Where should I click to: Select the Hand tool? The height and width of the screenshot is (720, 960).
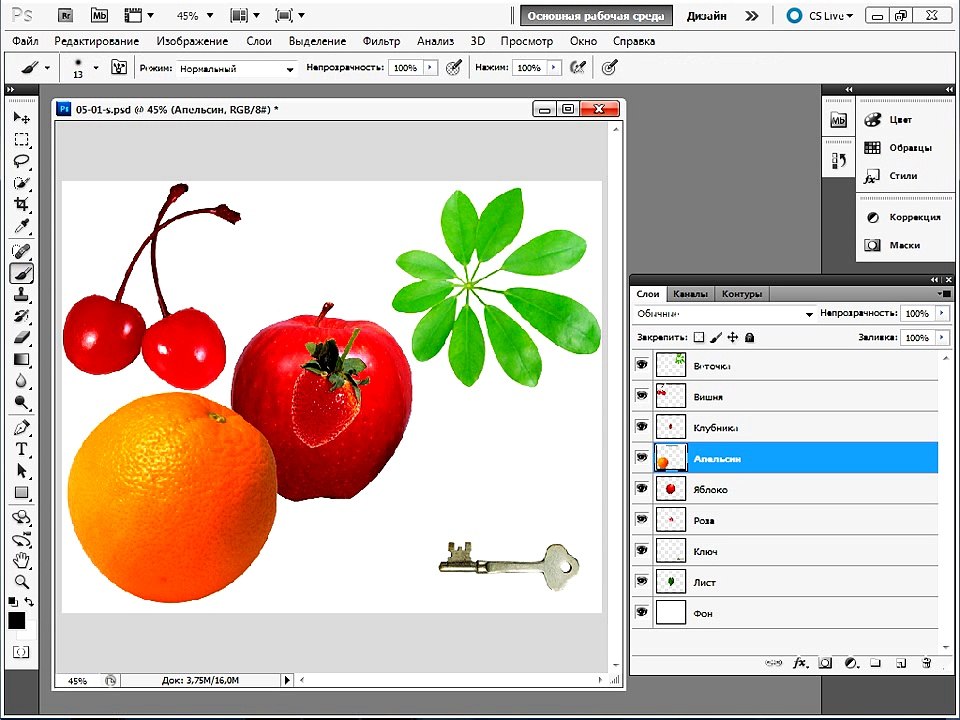(21, 559)
